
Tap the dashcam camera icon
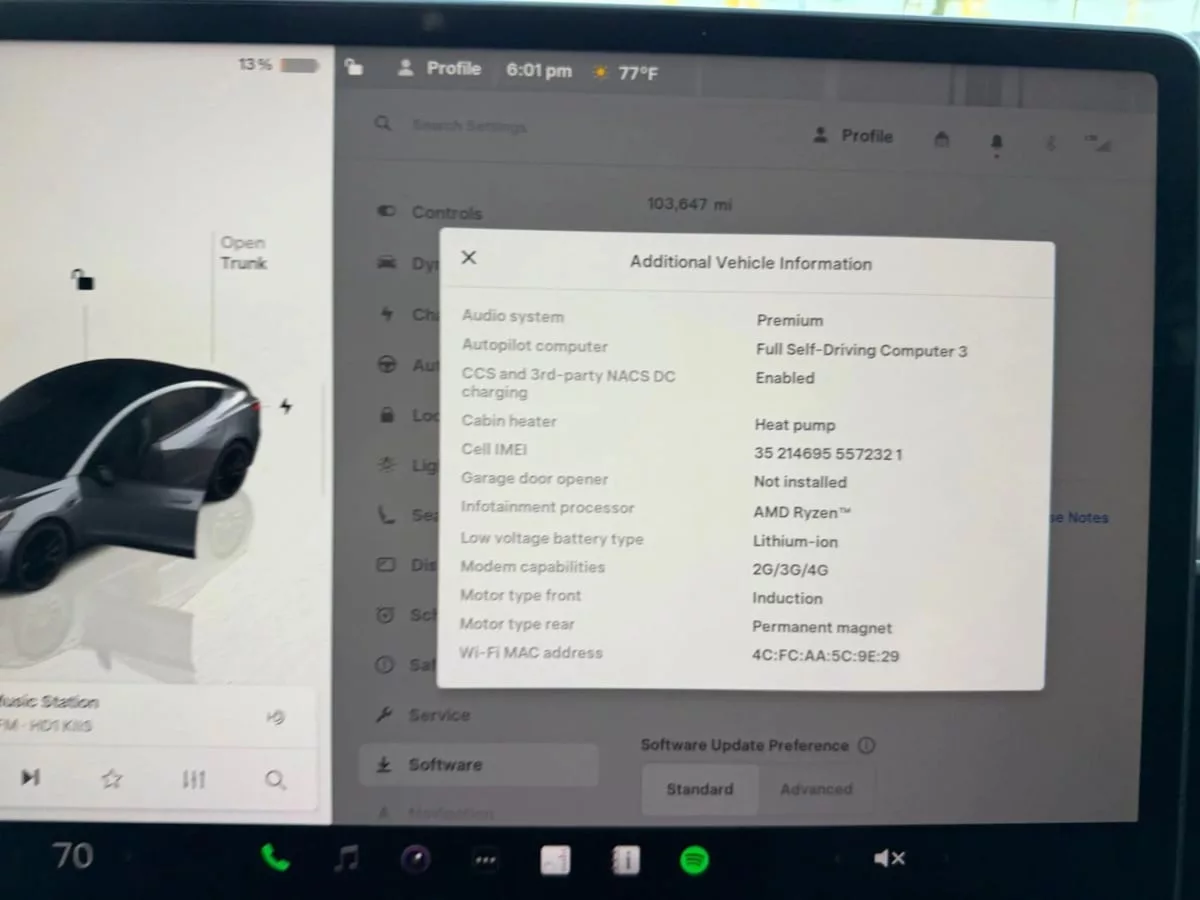pyautogui.click(x=416, y=859)
